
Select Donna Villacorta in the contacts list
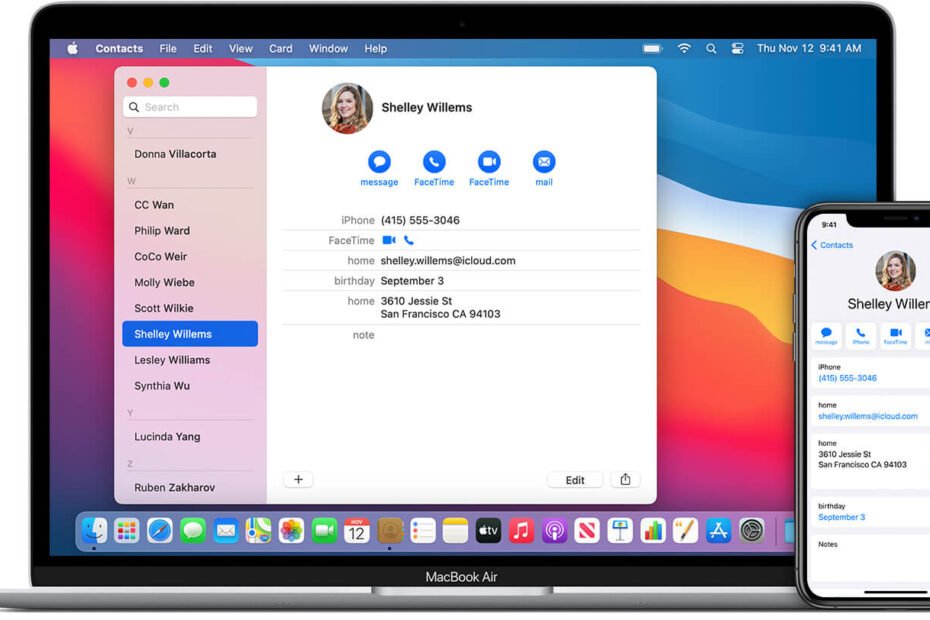click(x=190, y=154)
